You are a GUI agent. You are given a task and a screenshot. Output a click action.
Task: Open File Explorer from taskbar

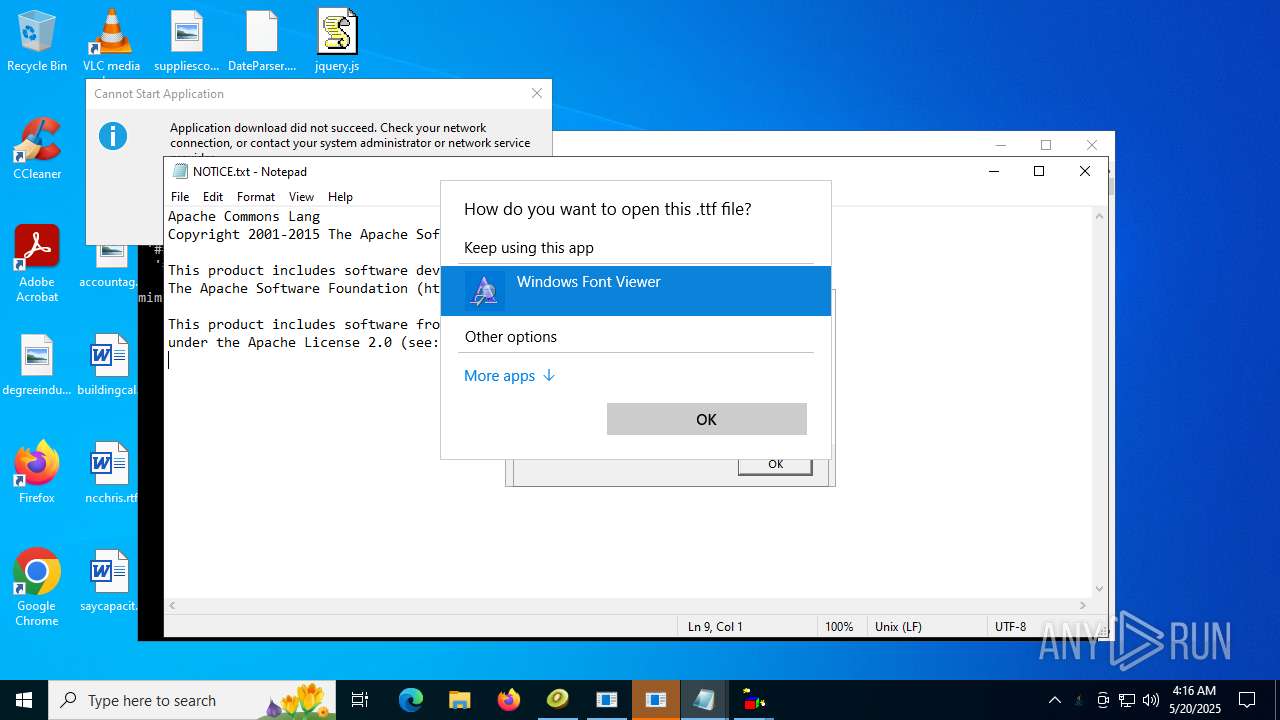point(459,700)
